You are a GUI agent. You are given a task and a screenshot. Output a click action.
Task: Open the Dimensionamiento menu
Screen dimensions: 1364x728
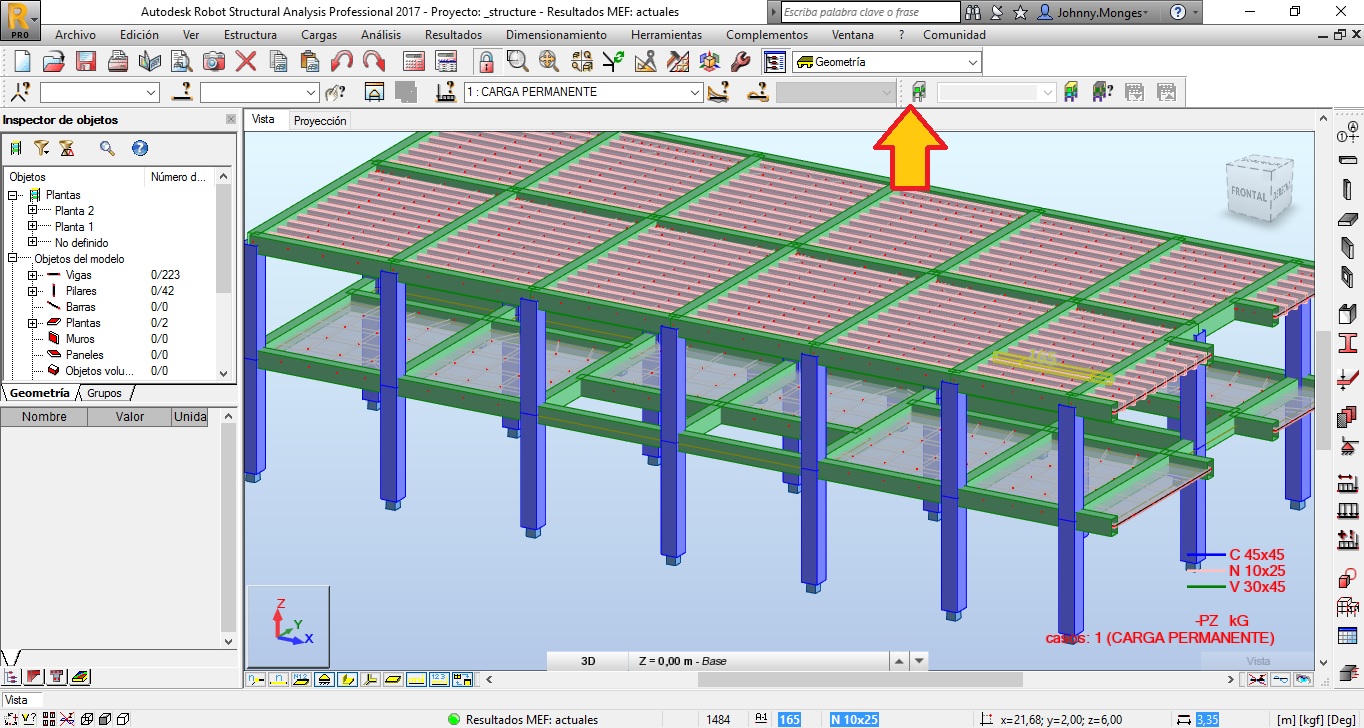pyautogui.click(x=556, y=35)
